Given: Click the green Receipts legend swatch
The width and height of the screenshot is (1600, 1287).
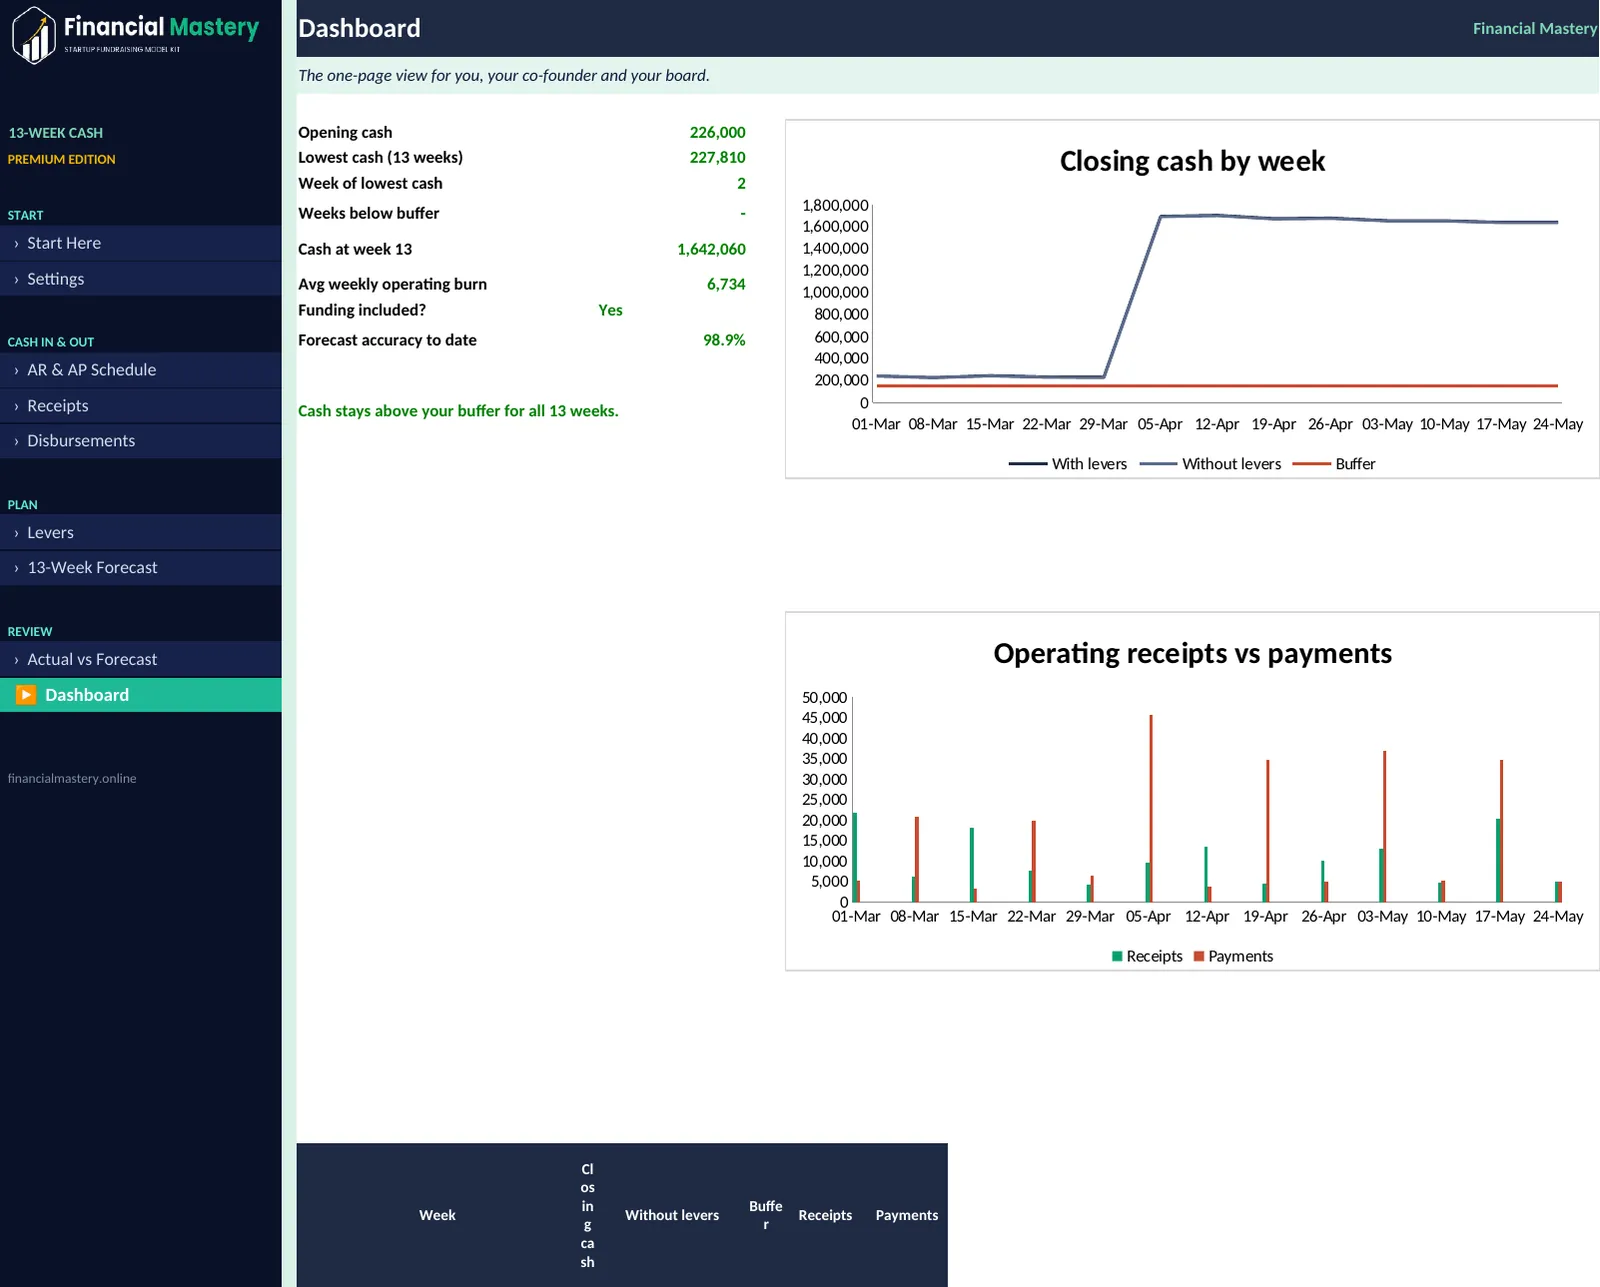Looking at the screenshot, I should pos(1117,957).
